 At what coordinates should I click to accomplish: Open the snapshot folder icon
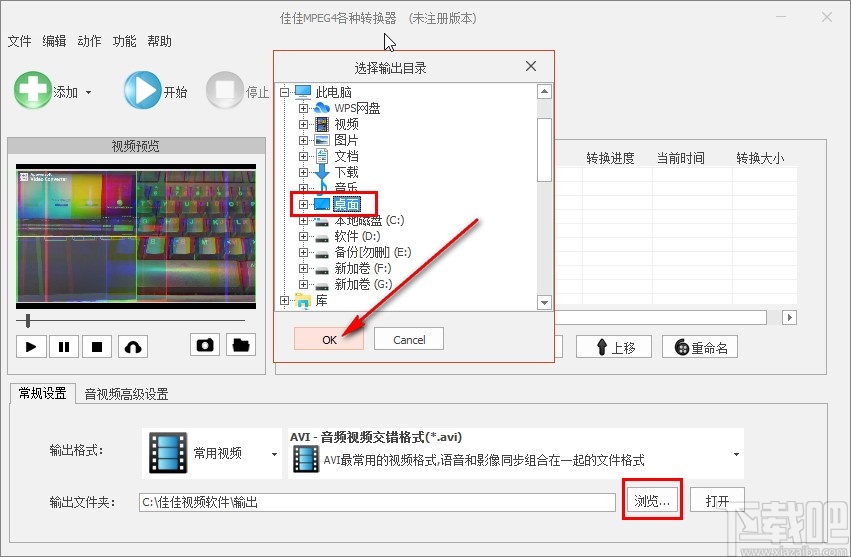click(x=241, y=345)
